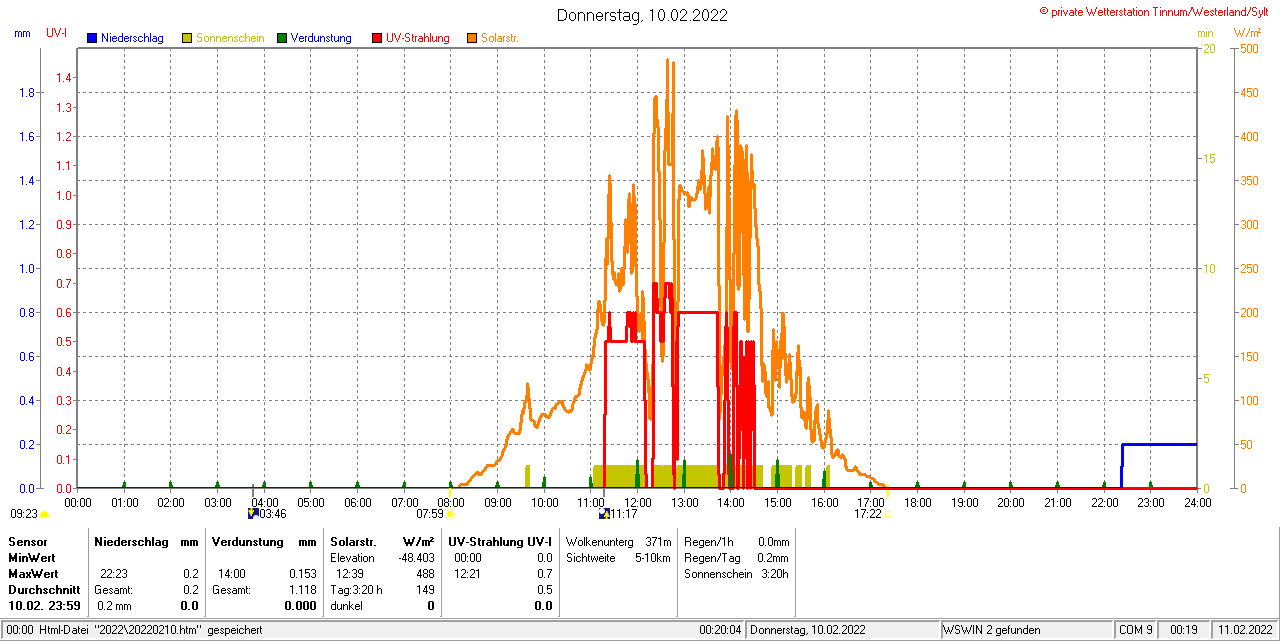Click the Solarstr. max time 12:39

[x=350, y=574]
